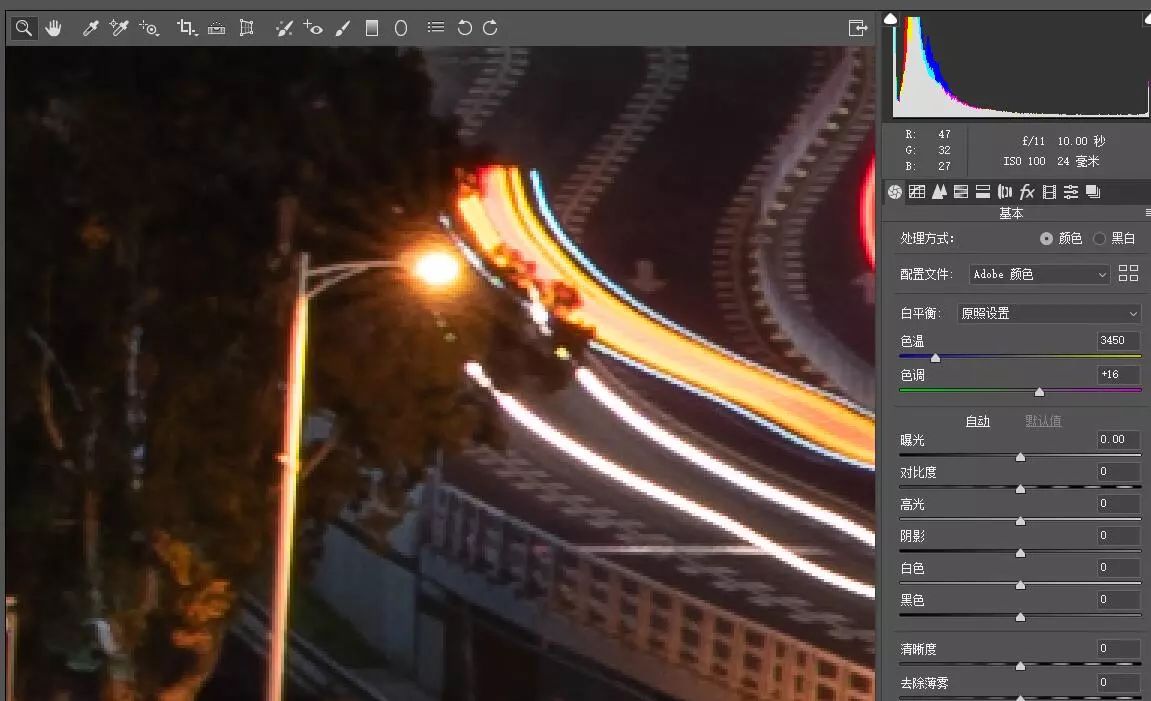
Task: Select the 黑白 (Black & White) radio button
Action: point(1100,239)
